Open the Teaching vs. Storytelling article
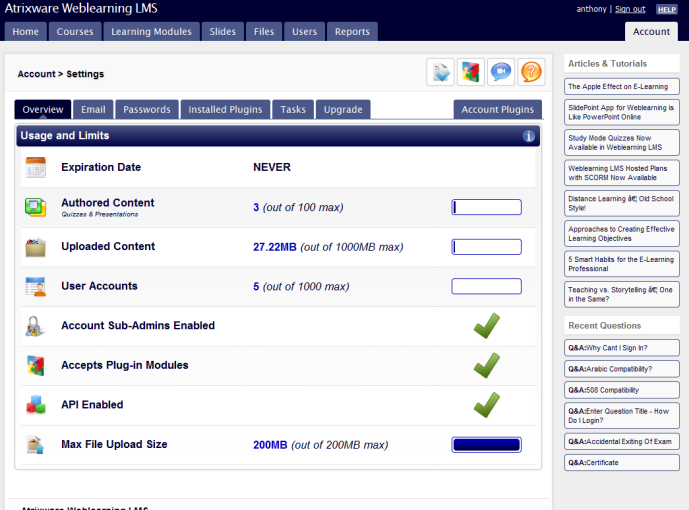This screenshot has width=689, height=510. (622, 294)
